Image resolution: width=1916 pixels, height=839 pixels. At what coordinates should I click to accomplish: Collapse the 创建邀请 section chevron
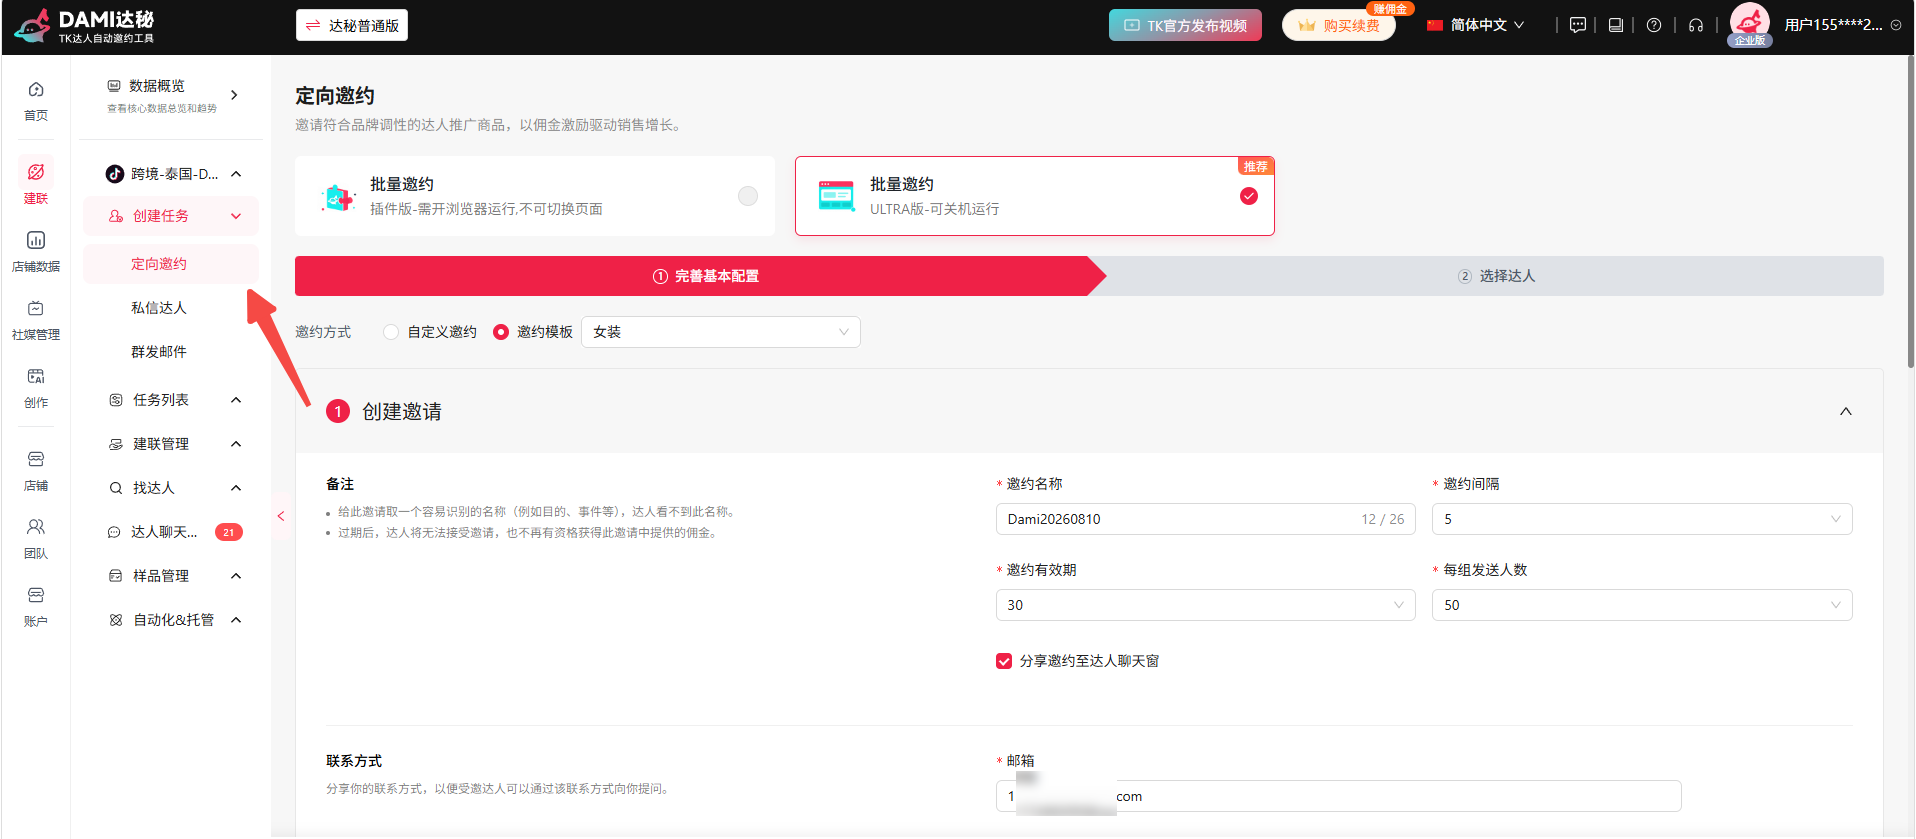[1846, 411]
